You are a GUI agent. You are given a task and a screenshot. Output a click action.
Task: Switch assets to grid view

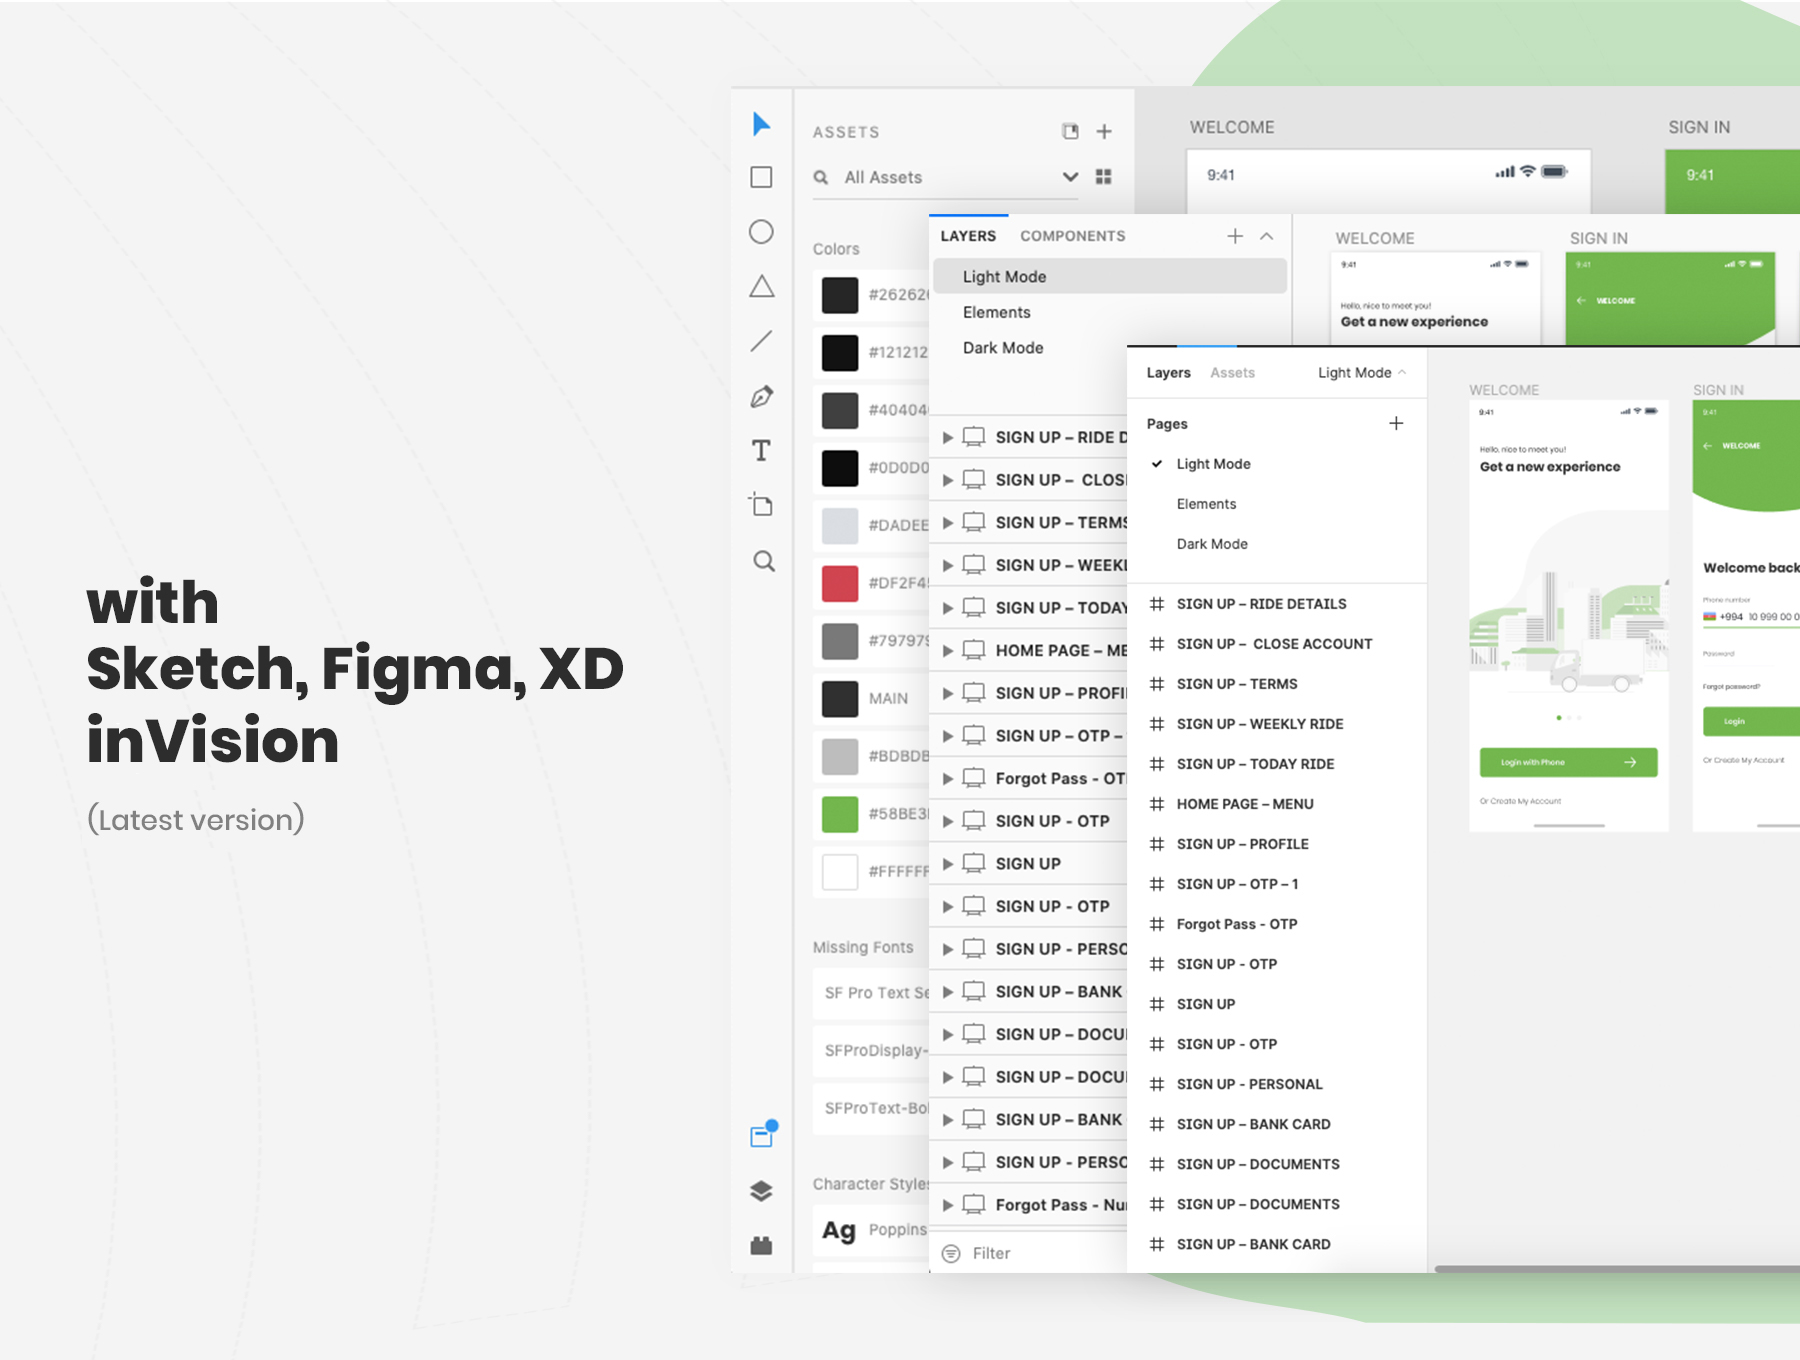1103,177
